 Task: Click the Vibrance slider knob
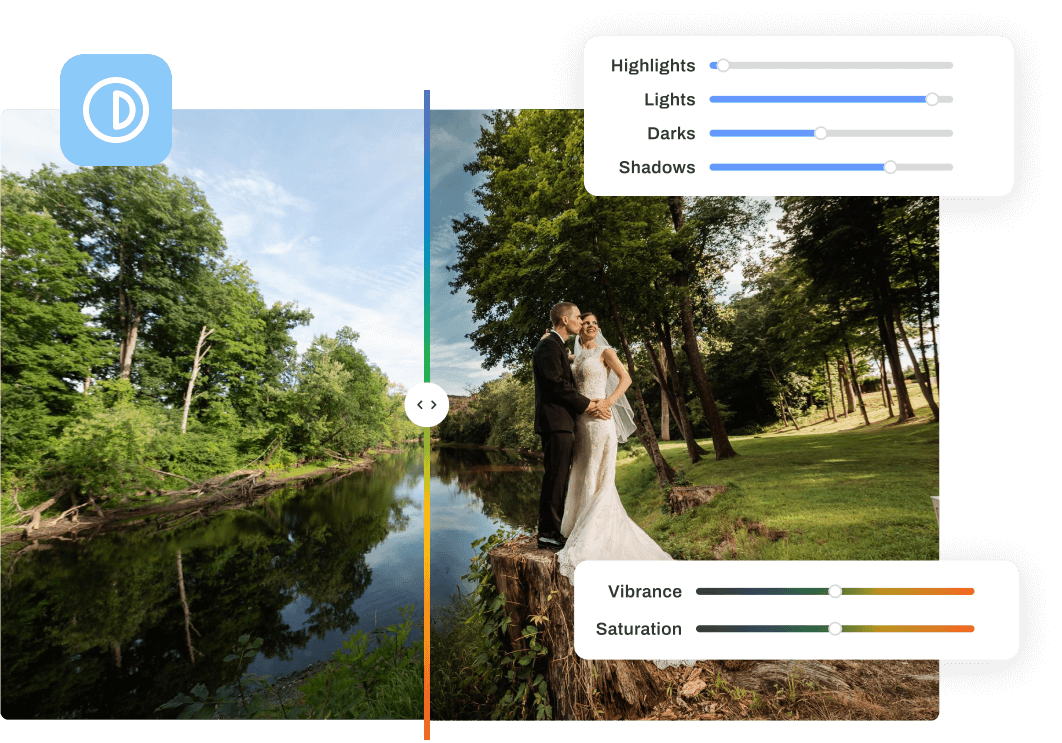coord(835,591)
